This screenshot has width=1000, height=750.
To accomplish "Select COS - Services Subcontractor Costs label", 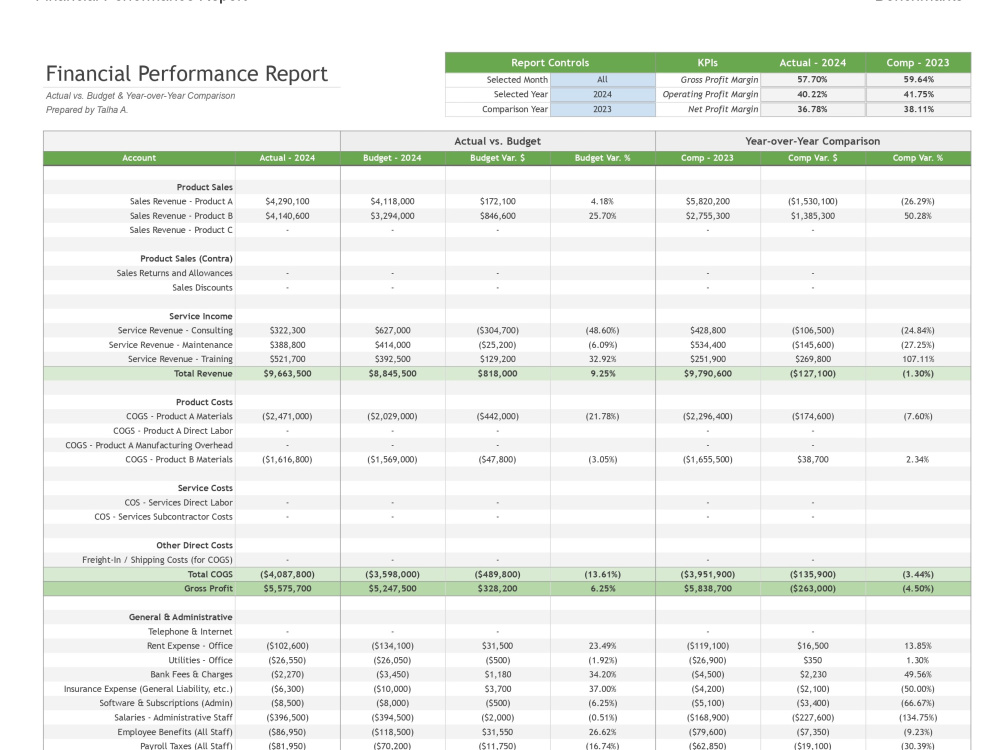I will point(163,517).
